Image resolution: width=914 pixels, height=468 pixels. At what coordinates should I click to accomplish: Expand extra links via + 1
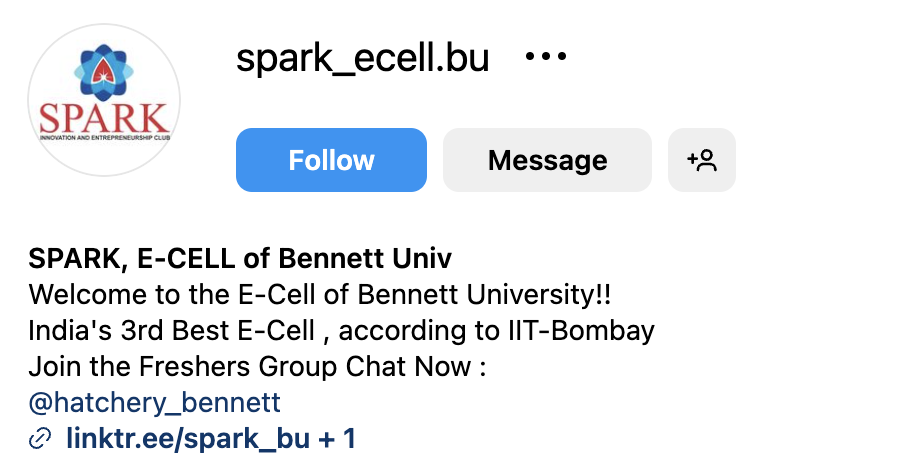coord(337,439)
